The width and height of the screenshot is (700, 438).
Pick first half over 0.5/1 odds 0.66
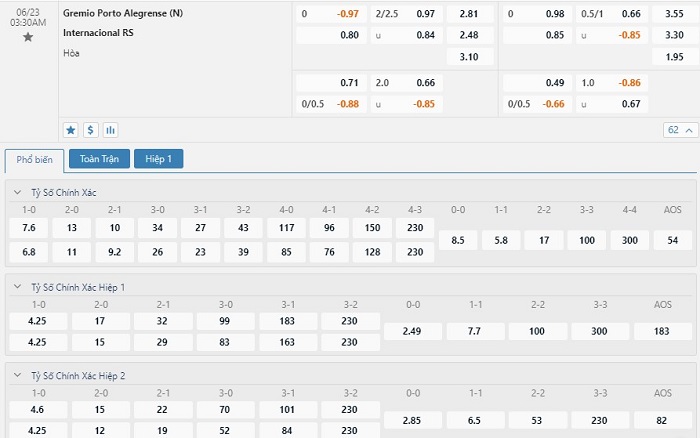[x=612, y=14]
